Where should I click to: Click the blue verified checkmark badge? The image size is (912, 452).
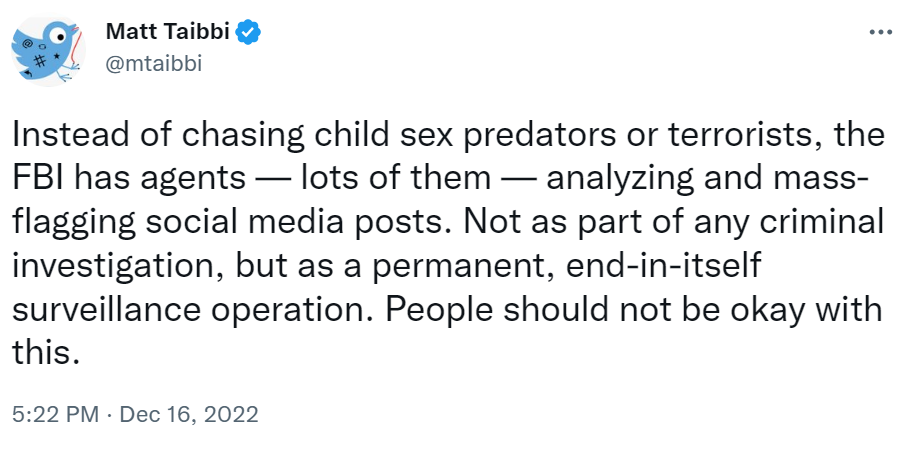coord(247,32)
